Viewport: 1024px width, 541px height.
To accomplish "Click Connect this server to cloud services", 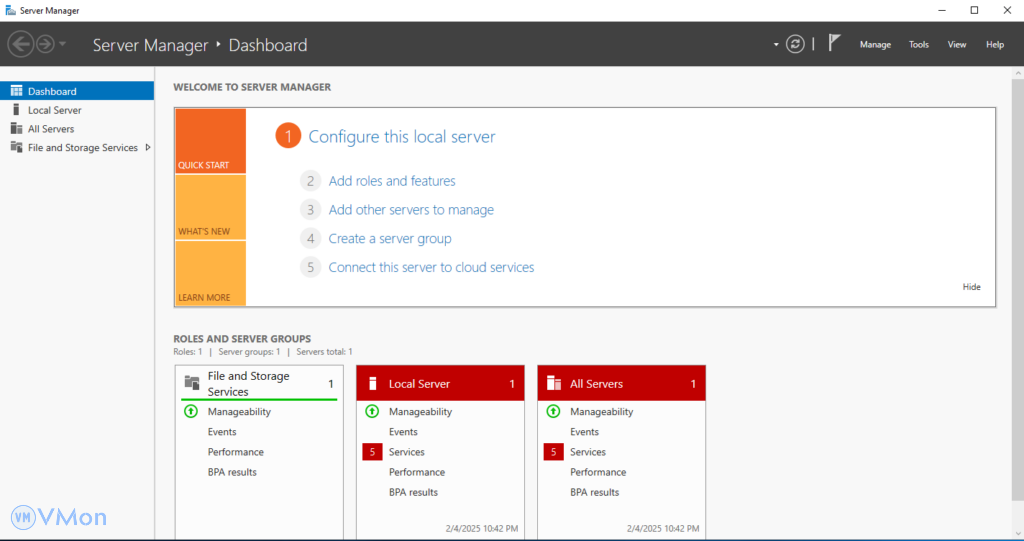I will click(431, 267).
